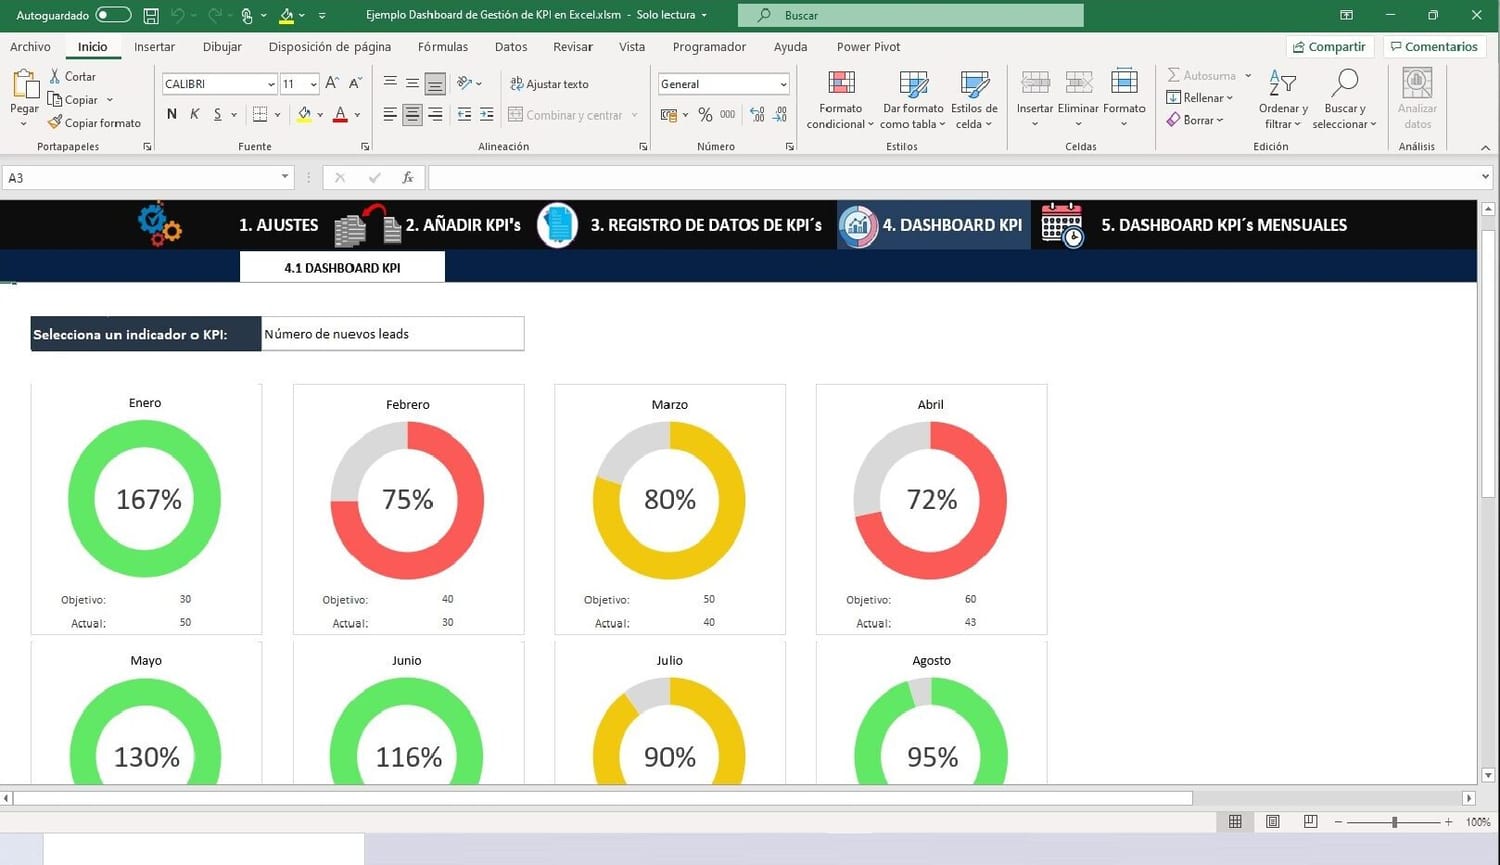This screenshot has height=865, width=1500.
Task: Click Comentarios button
Action: tap(1433, 47)
